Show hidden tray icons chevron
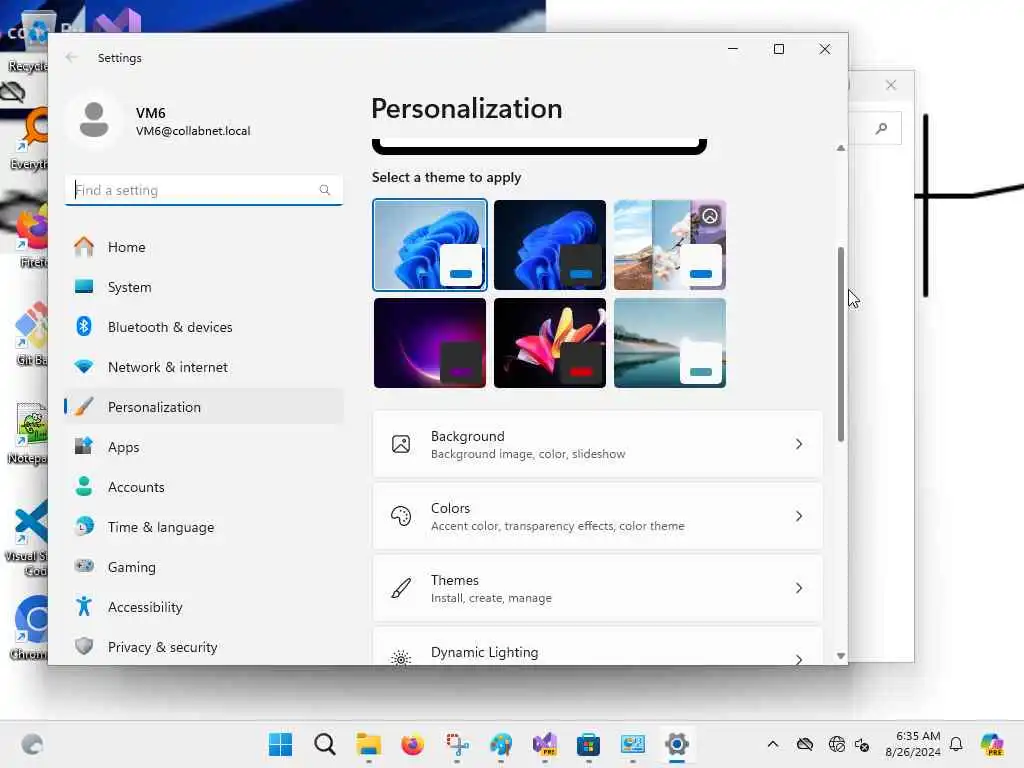 point(773,744)
